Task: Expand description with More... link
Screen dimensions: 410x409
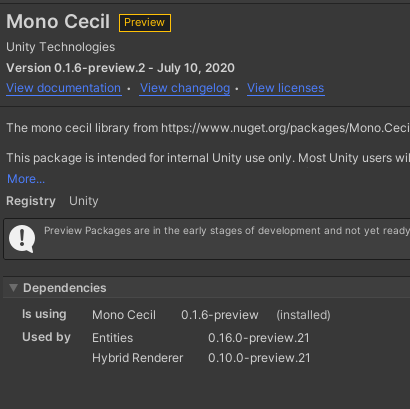Action: pyautogui.click(x=26, y=179)
